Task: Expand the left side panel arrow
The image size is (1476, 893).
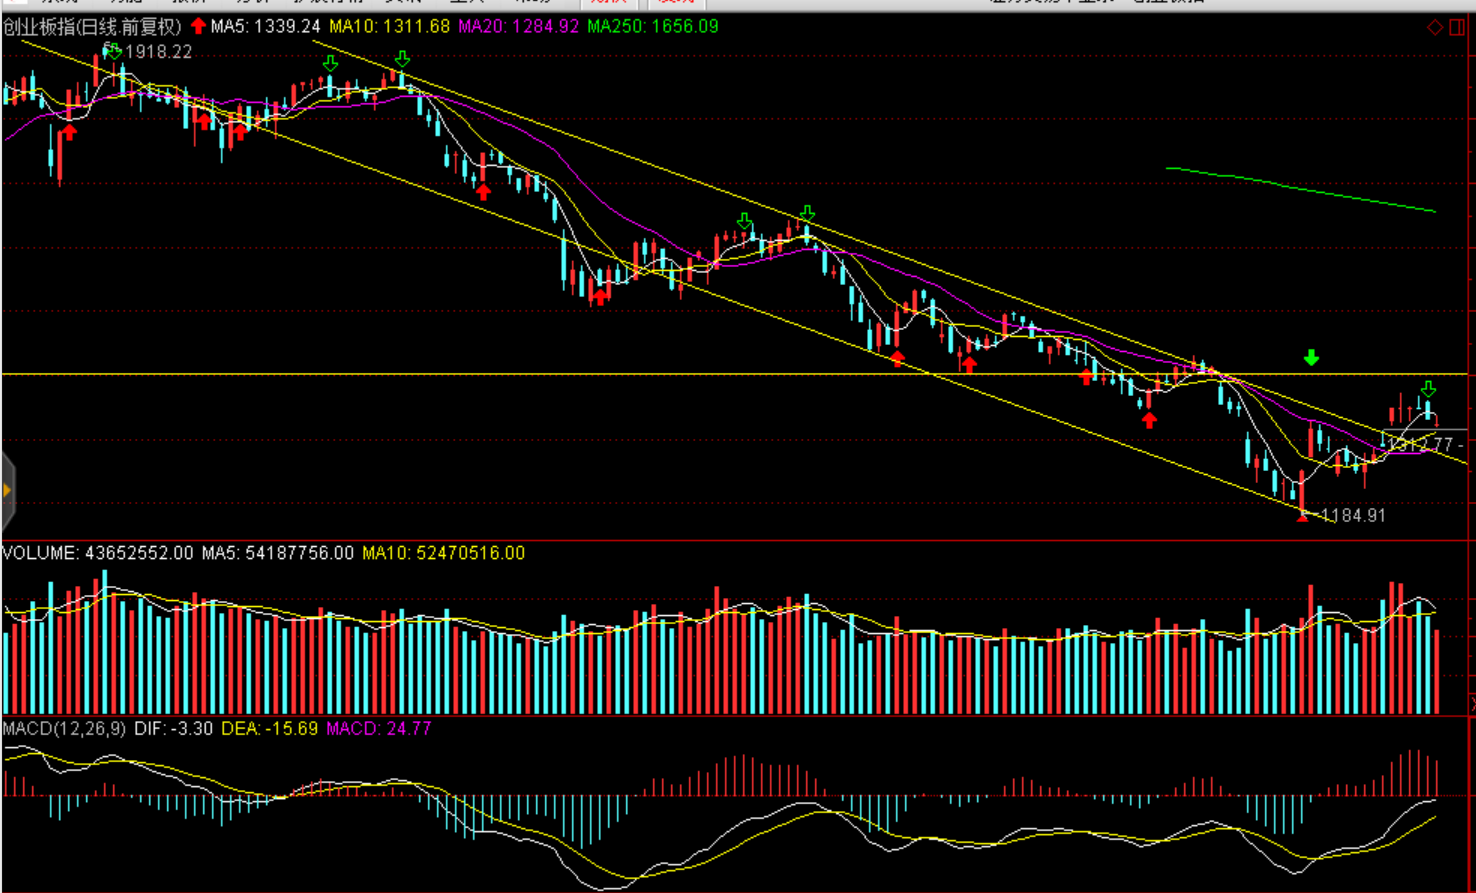Action: [7, 490]
